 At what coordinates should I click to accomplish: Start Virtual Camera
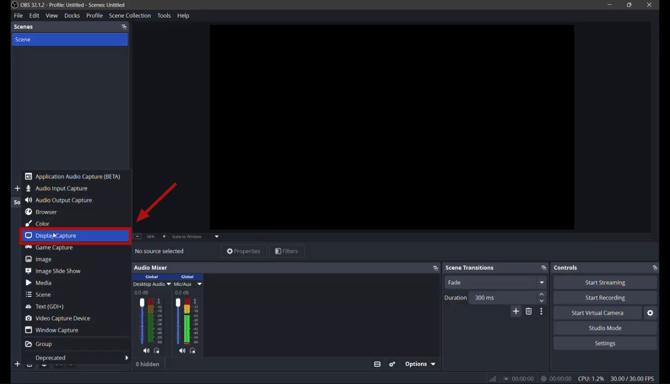pyautogui.click(x=597, y=313)
